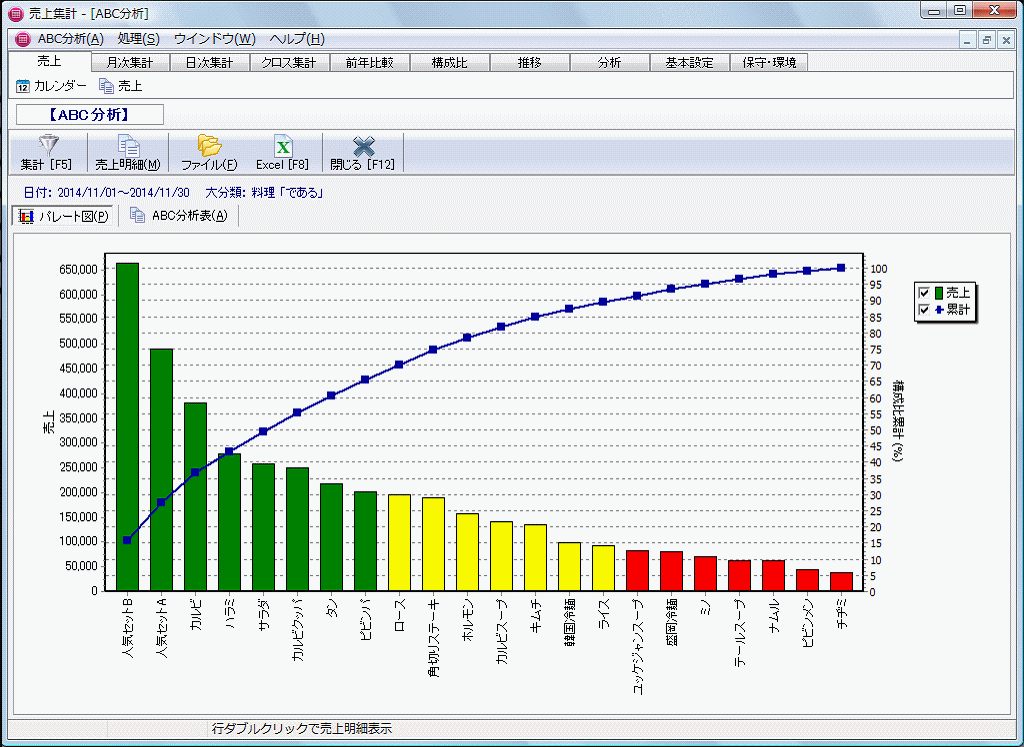Open the カレンダー calendar icon

(23, 86)
